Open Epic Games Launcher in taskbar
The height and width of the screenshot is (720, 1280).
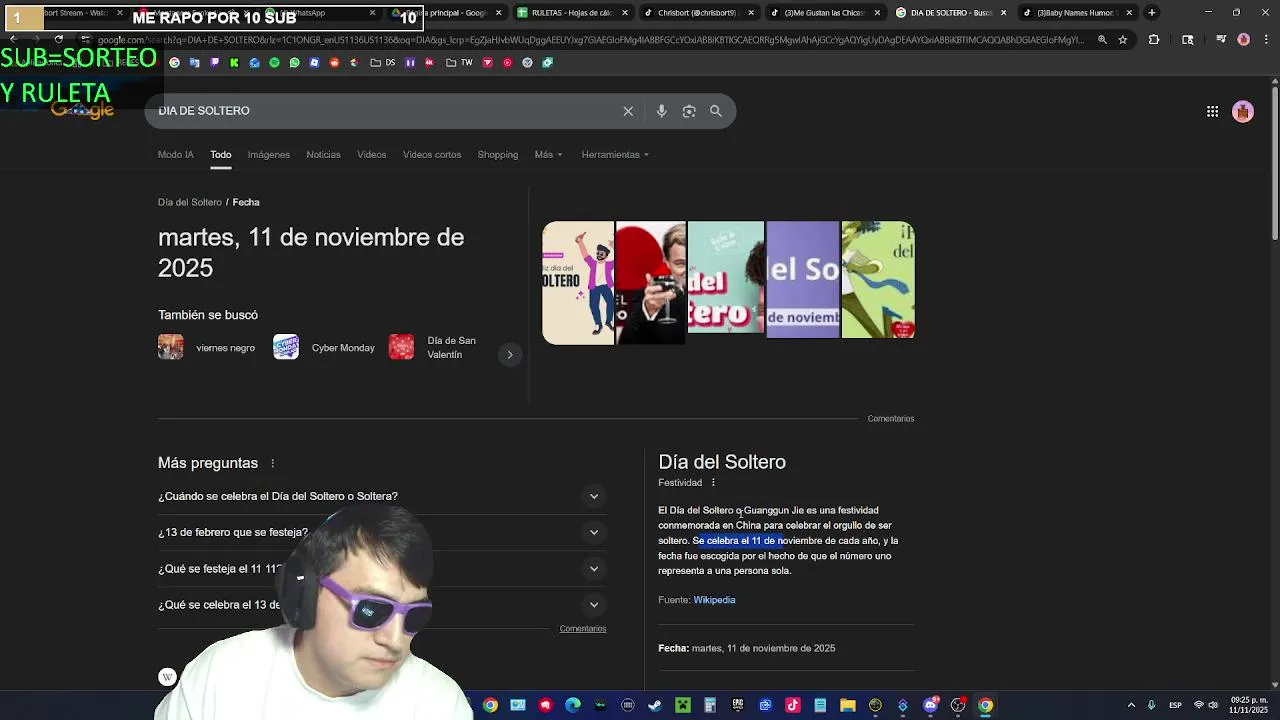[x=738, y=705]
